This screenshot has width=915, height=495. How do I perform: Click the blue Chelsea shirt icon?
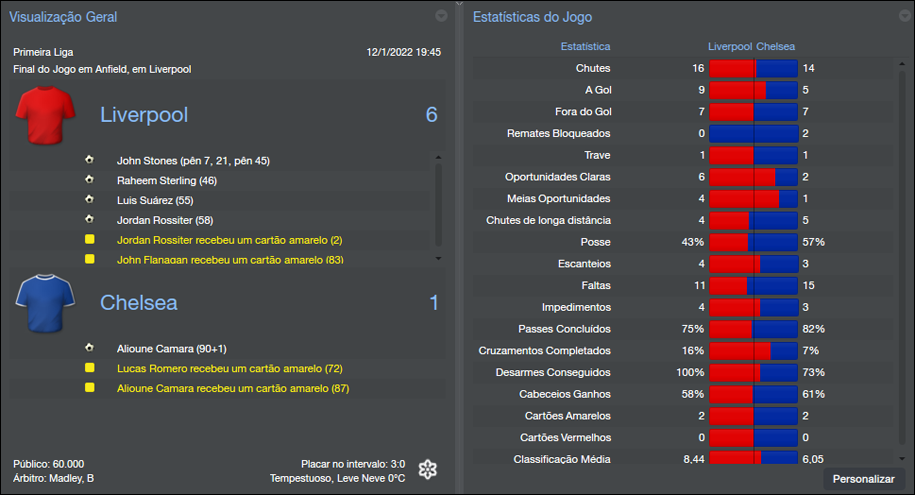point(44,303)
